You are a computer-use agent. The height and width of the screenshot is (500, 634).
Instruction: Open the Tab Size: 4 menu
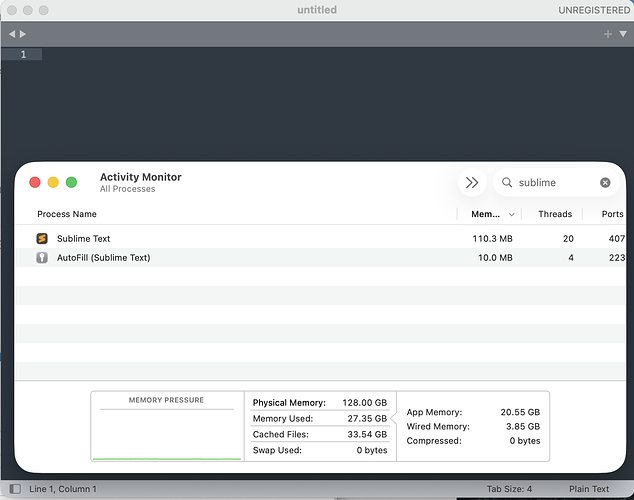pyautogui.click(x=509, y=489)
